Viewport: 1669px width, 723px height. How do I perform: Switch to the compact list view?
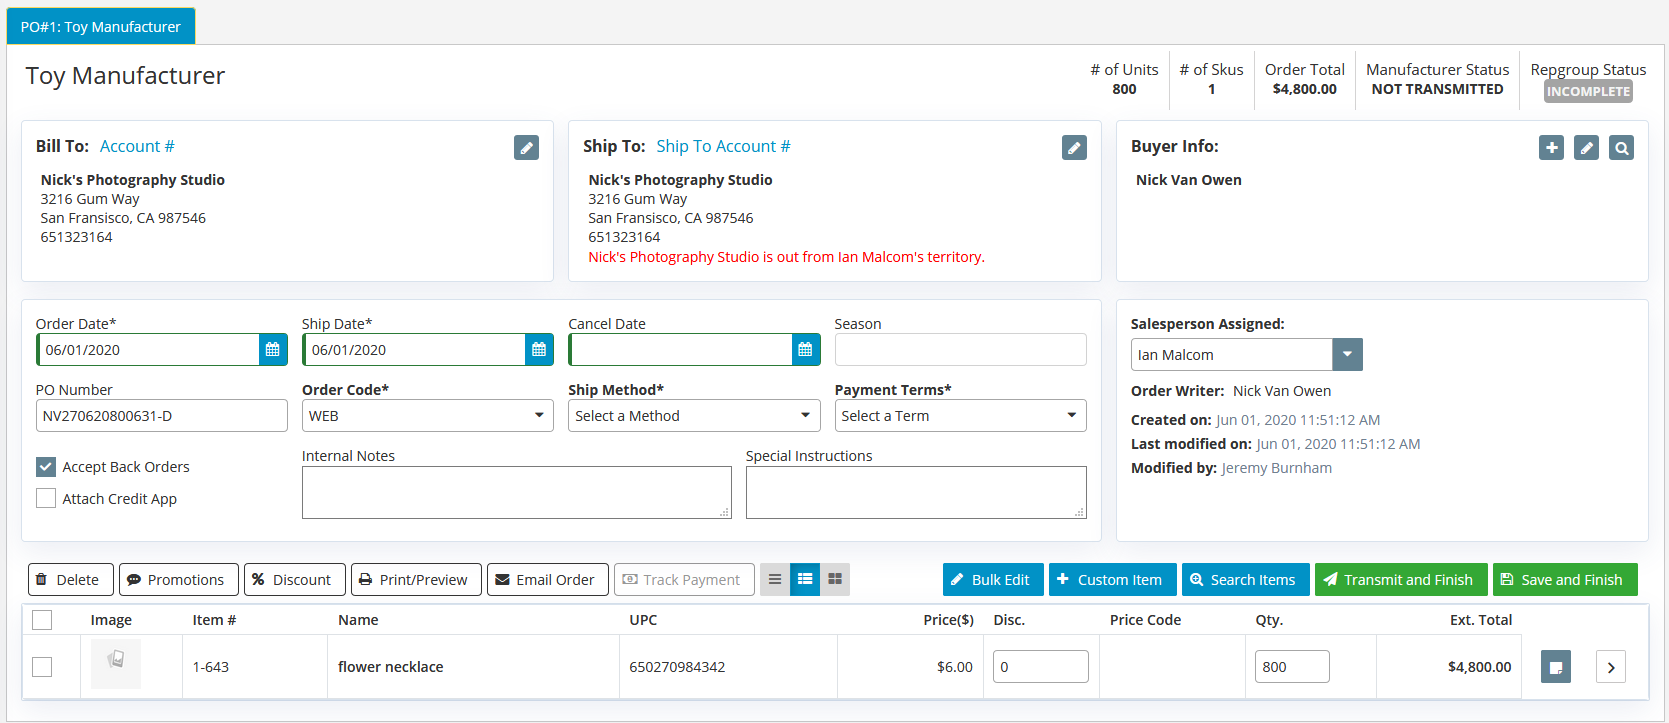(x=774, y=579)
